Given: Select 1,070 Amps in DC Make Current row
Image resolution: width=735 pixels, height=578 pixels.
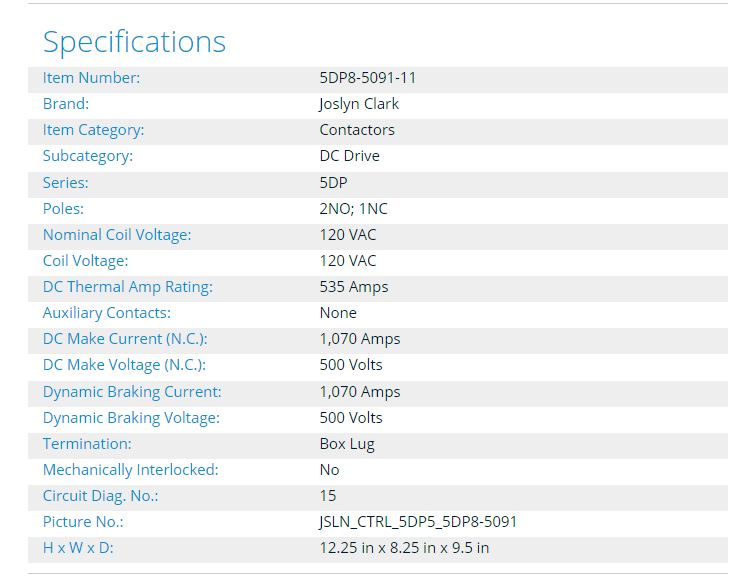Looking at the screenshot, I should click(x=360, y=339).
